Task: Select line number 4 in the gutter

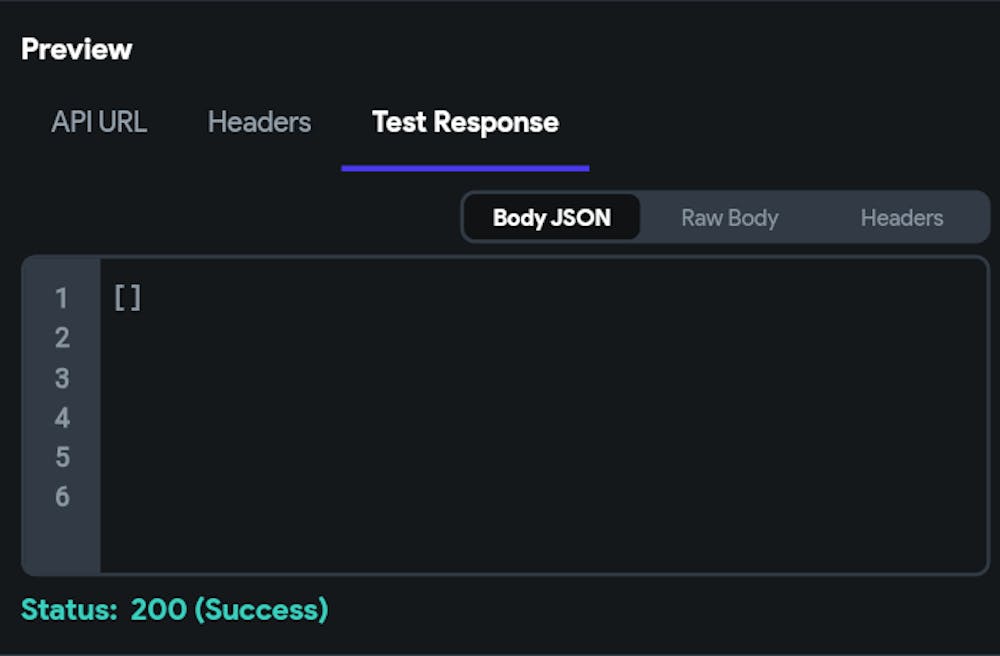Action: click(x=62, y=417)
